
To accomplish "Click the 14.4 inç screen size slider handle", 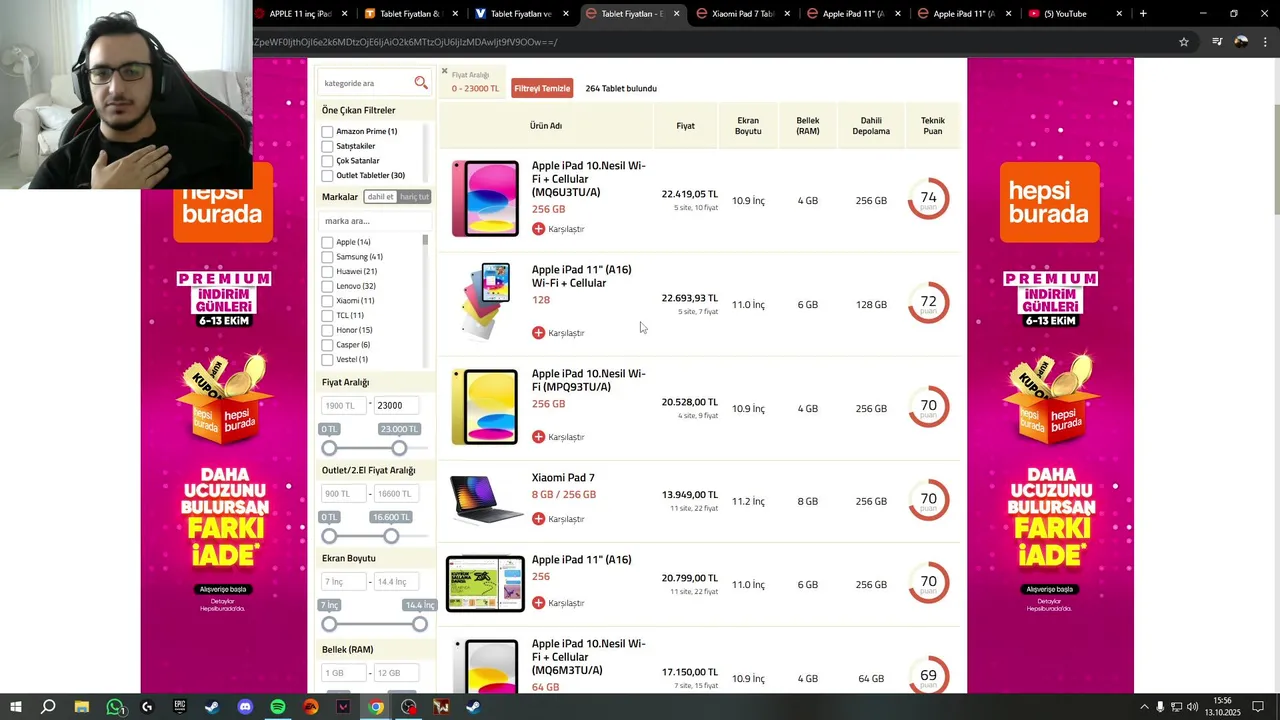I will click(x=420, y=624).
